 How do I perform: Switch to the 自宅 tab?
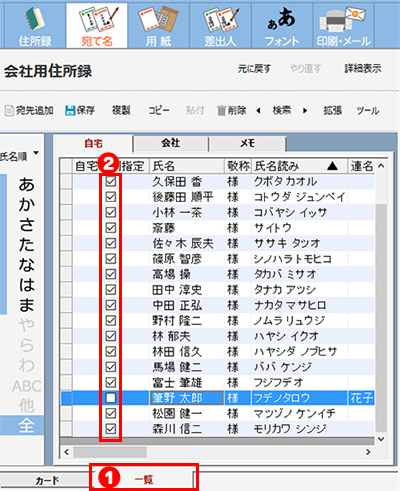pyautogui.click(x=93, y=144)
